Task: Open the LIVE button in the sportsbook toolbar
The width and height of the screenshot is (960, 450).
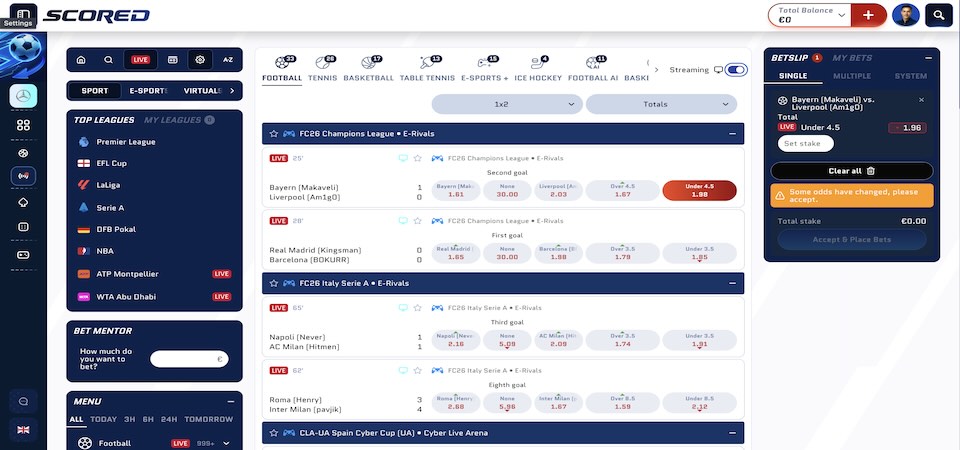Action: [x=140, y=60]
